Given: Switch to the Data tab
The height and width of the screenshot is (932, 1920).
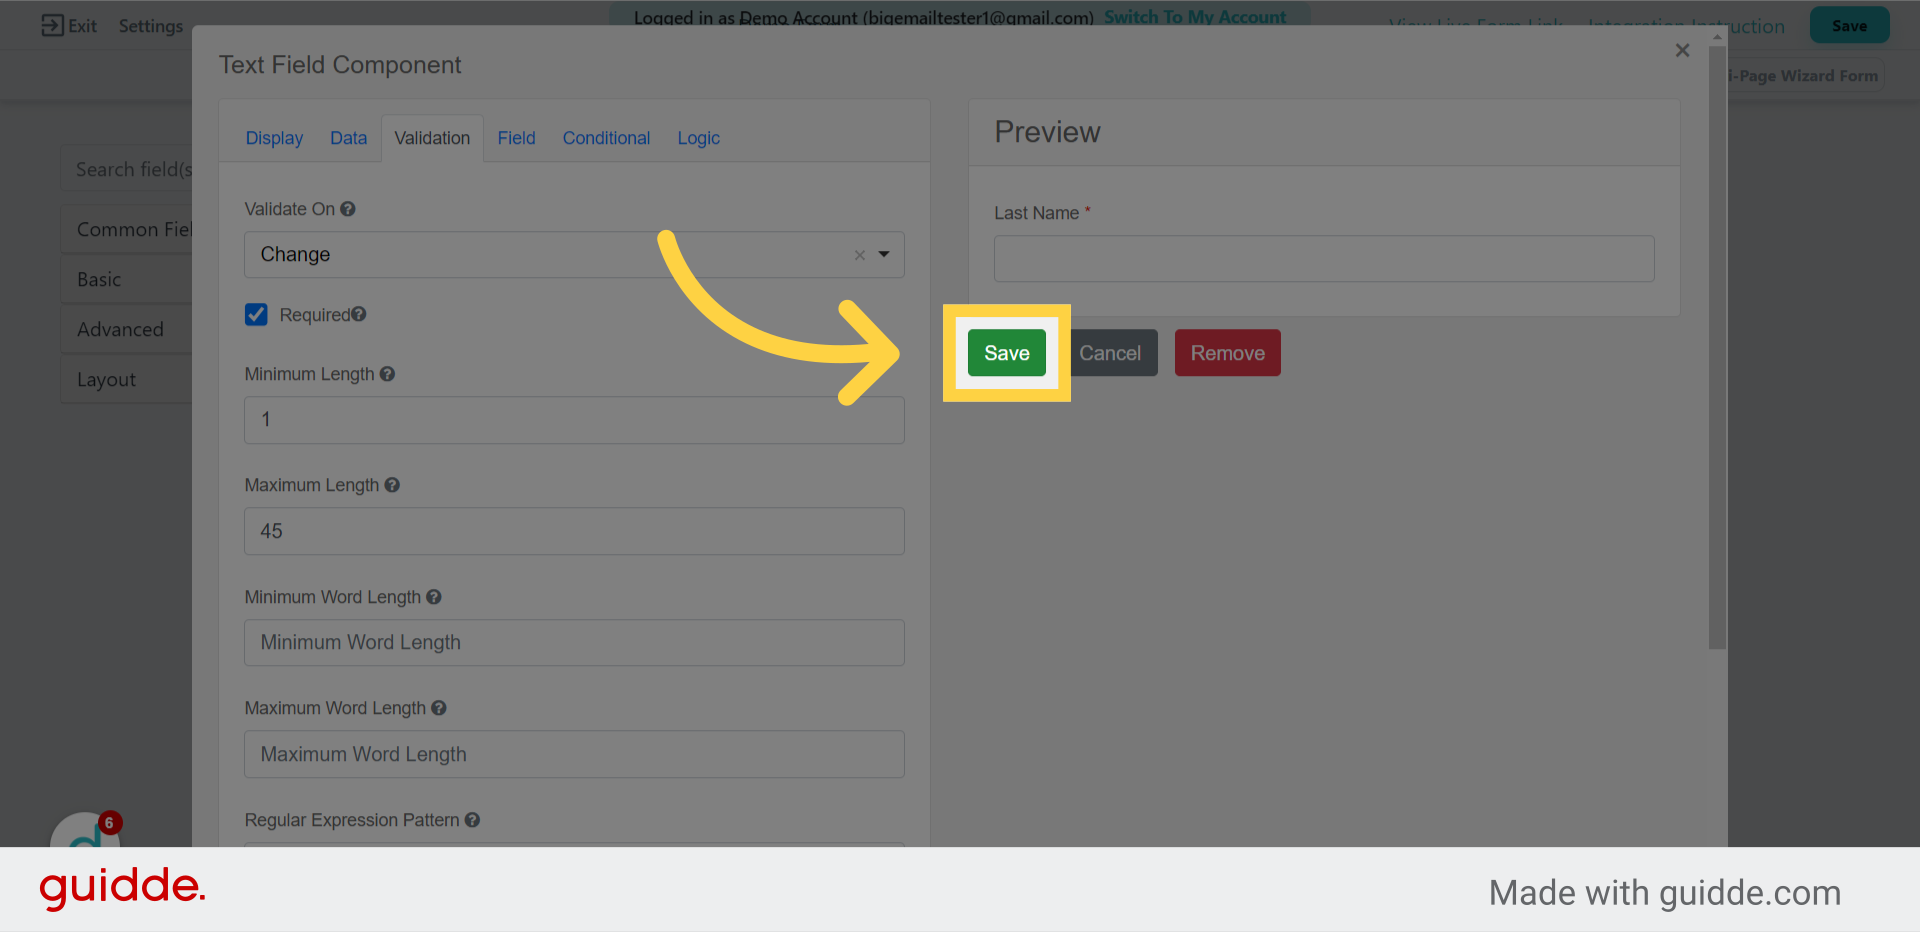Looking at the screenshot, I should tap(348, 138).
